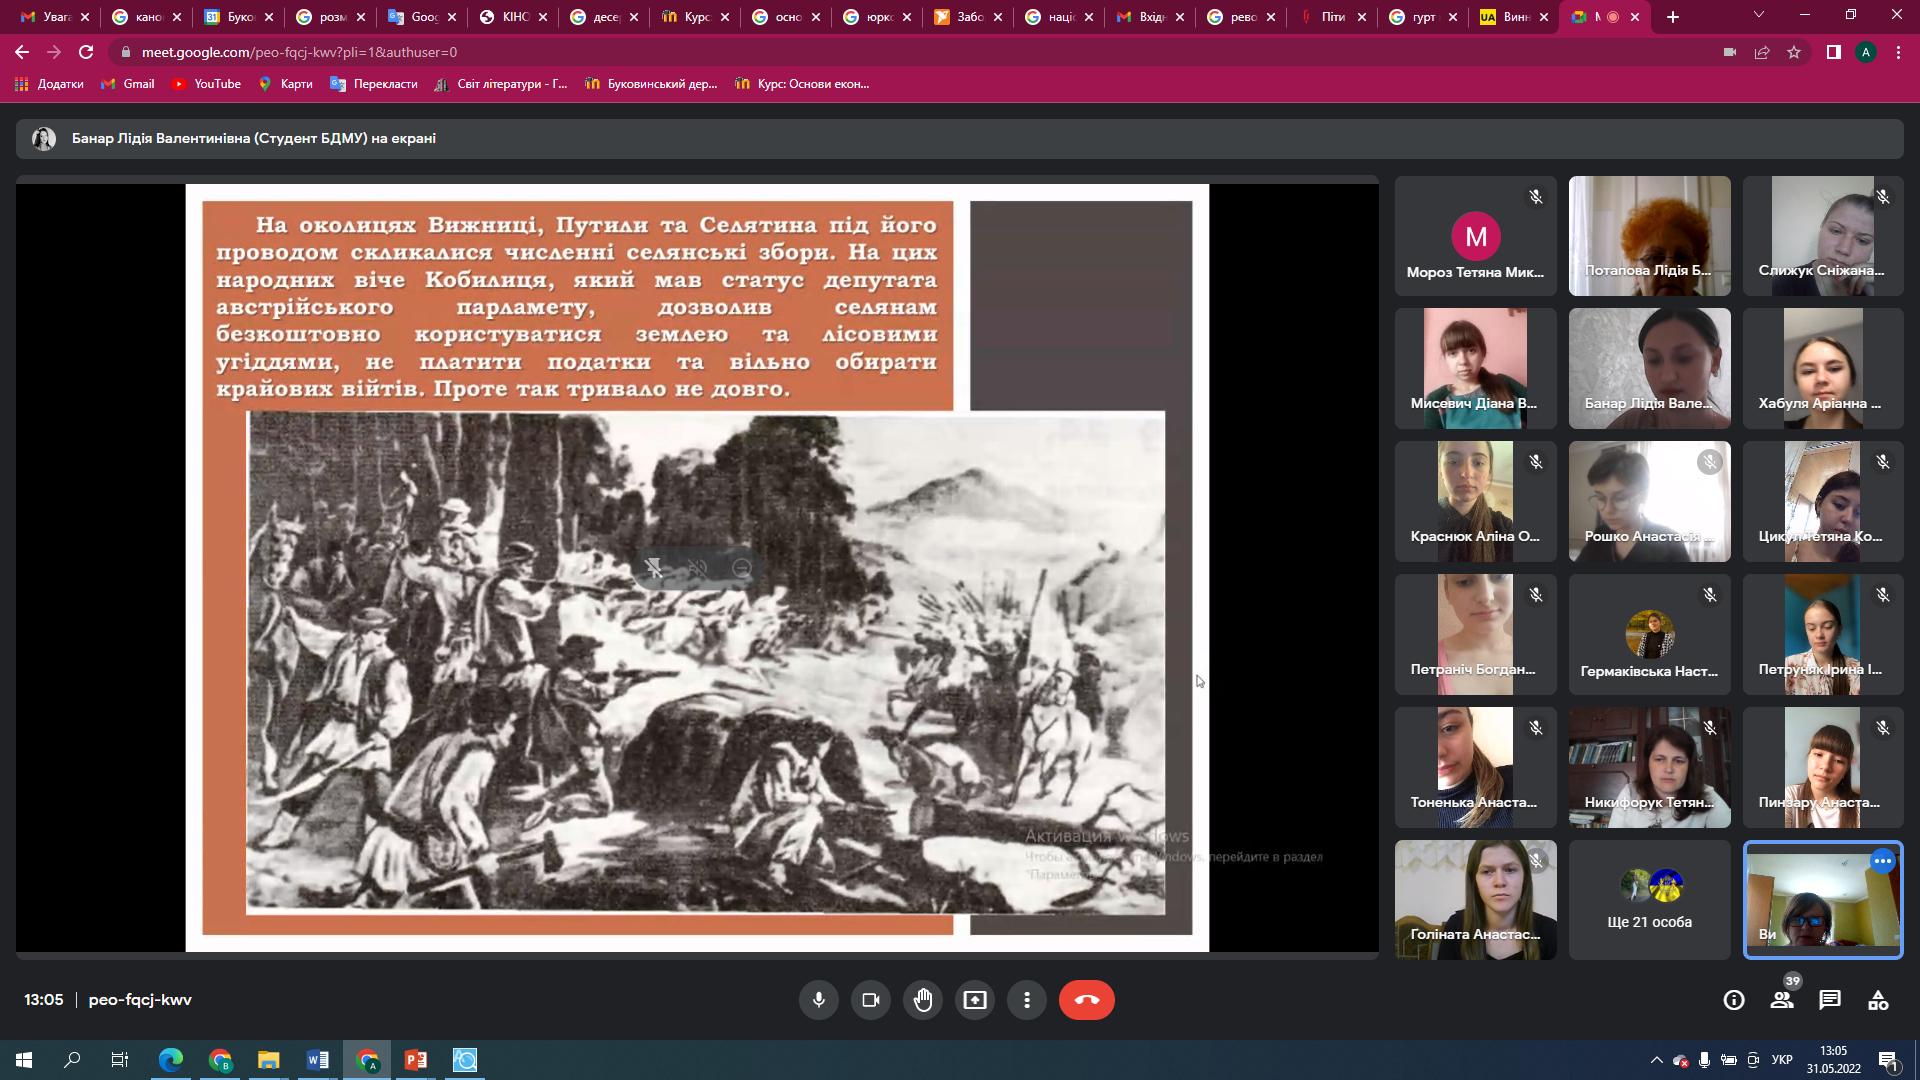Open a new browser tab
1920x1080 pixels.
click(x=1673, y=17)
